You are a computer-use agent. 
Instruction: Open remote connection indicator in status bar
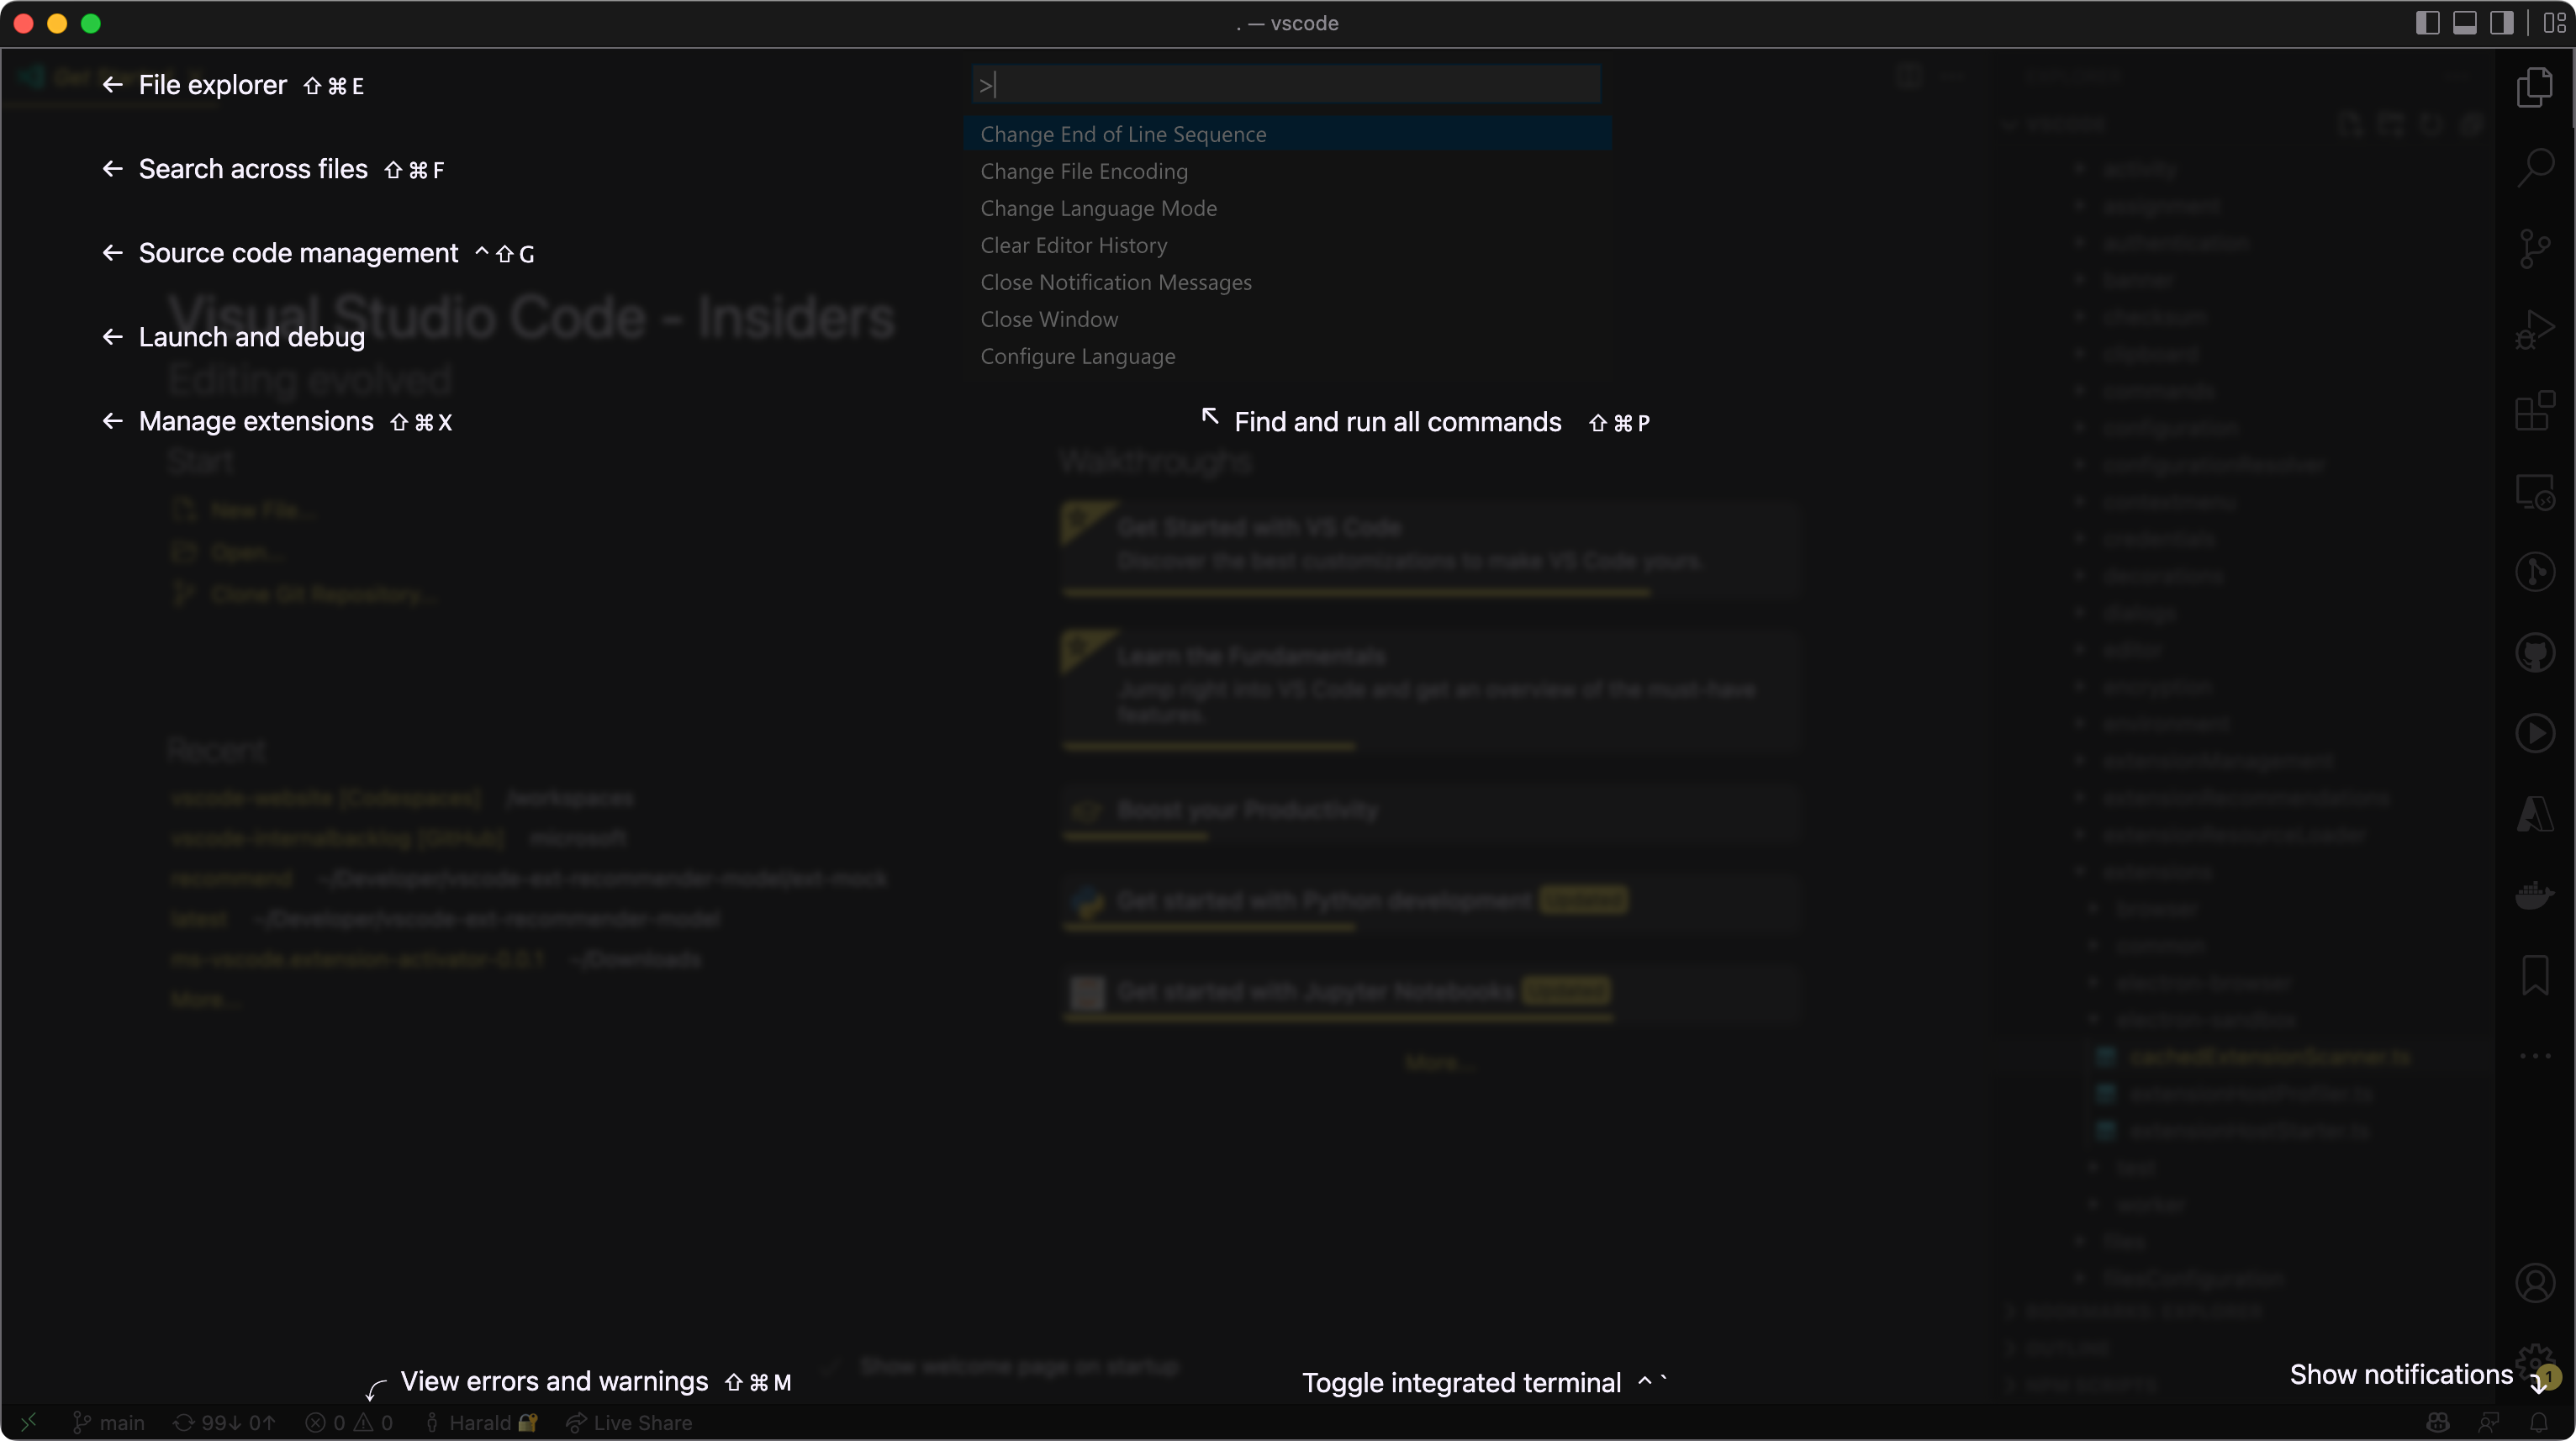[30, 1422]
